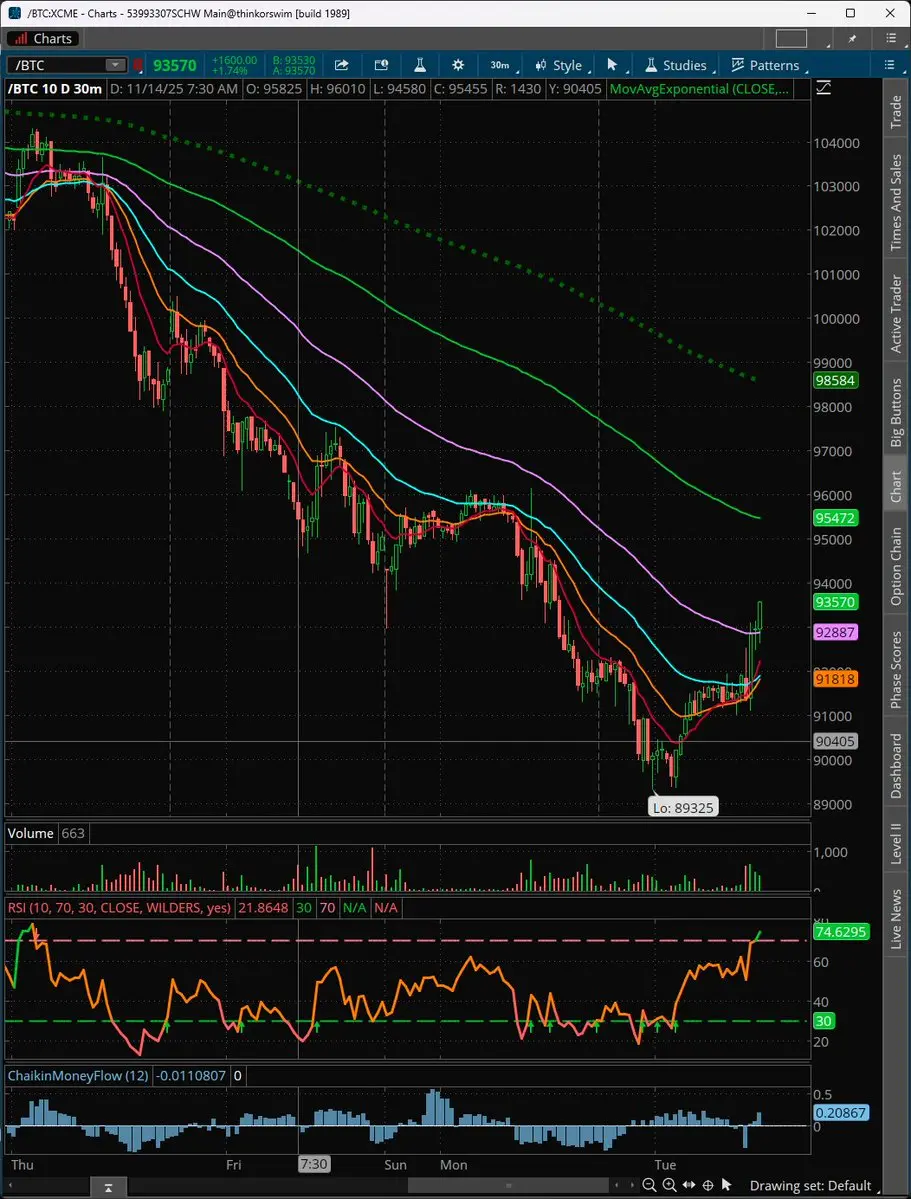911x1199 pixels.
Task: Open the Times And Sales sidebar tab
Action: point(896,203)
